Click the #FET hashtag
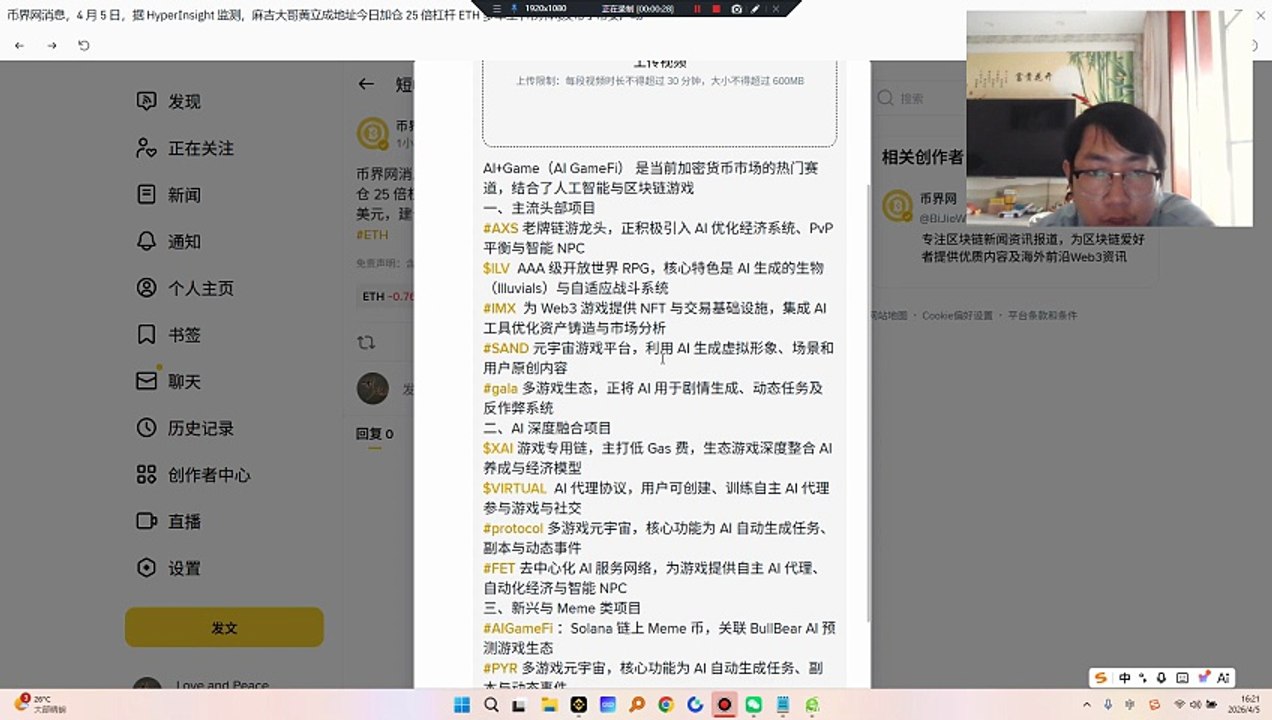The width and height of the screenshot is (1272, 720). point(499,568)
